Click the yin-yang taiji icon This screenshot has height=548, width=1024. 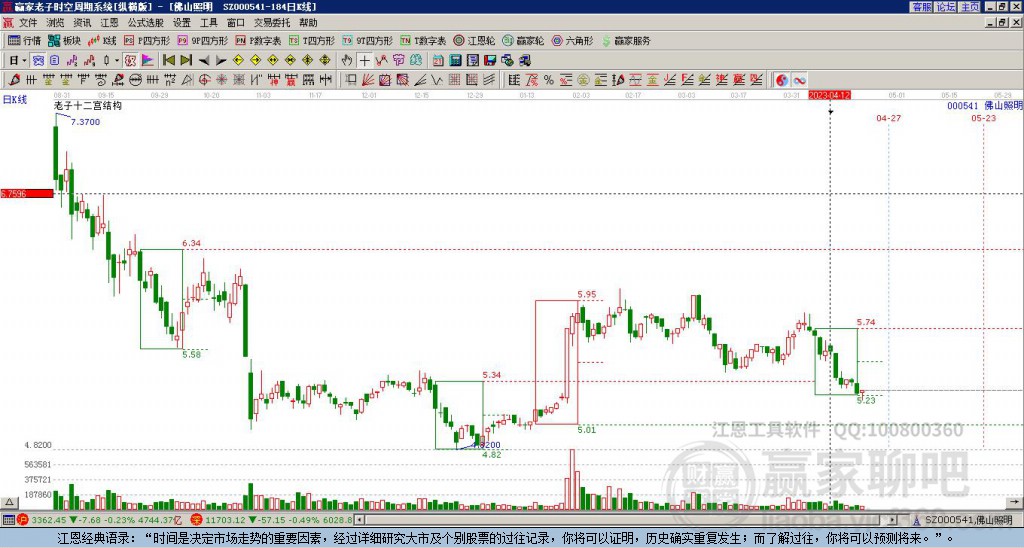click(x=781, y=79)
